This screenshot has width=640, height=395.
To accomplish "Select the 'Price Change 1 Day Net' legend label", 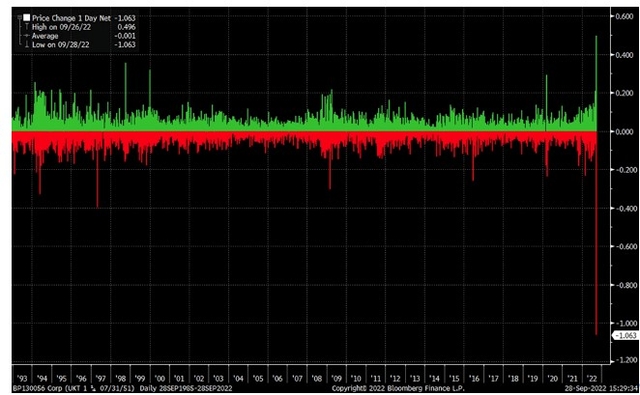I will (71, 18).
